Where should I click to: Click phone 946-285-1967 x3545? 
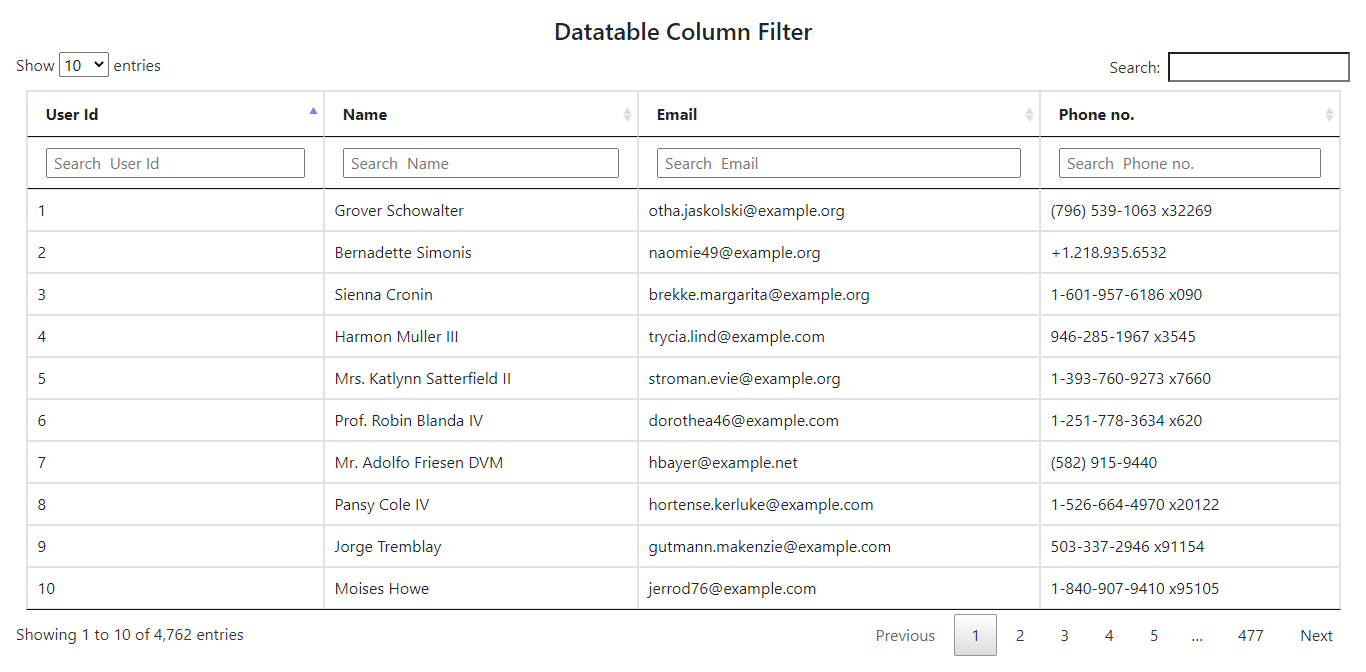[1123, 337]
